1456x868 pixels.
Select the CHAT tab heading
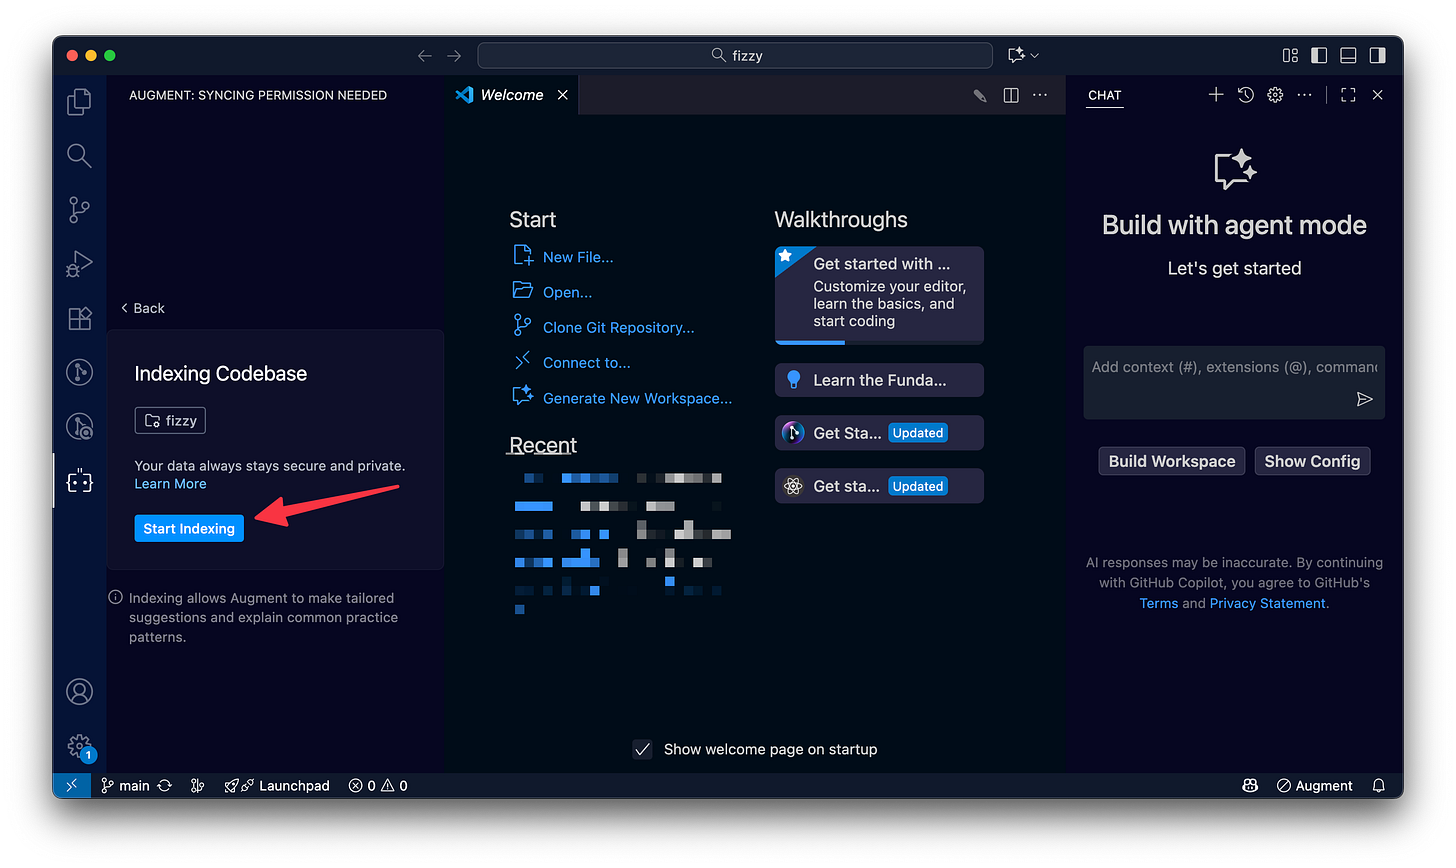pos(1104,95)
